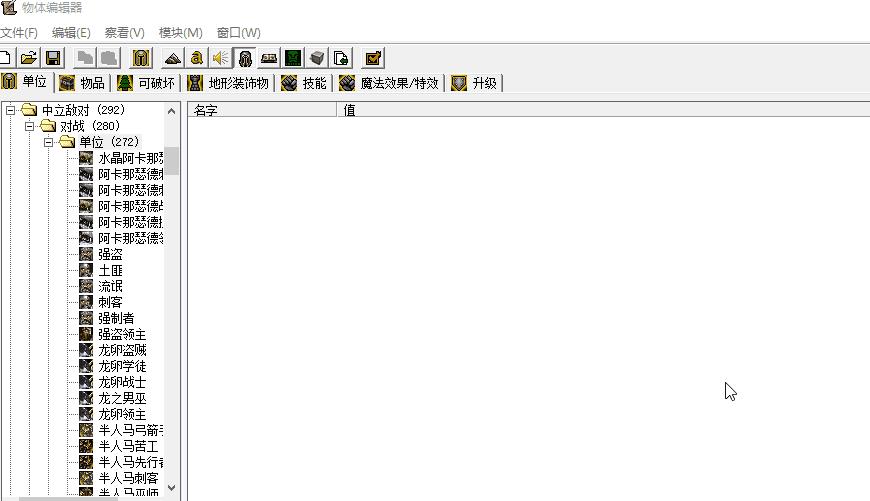Click the helmet icon after Paste

[141, 58]
